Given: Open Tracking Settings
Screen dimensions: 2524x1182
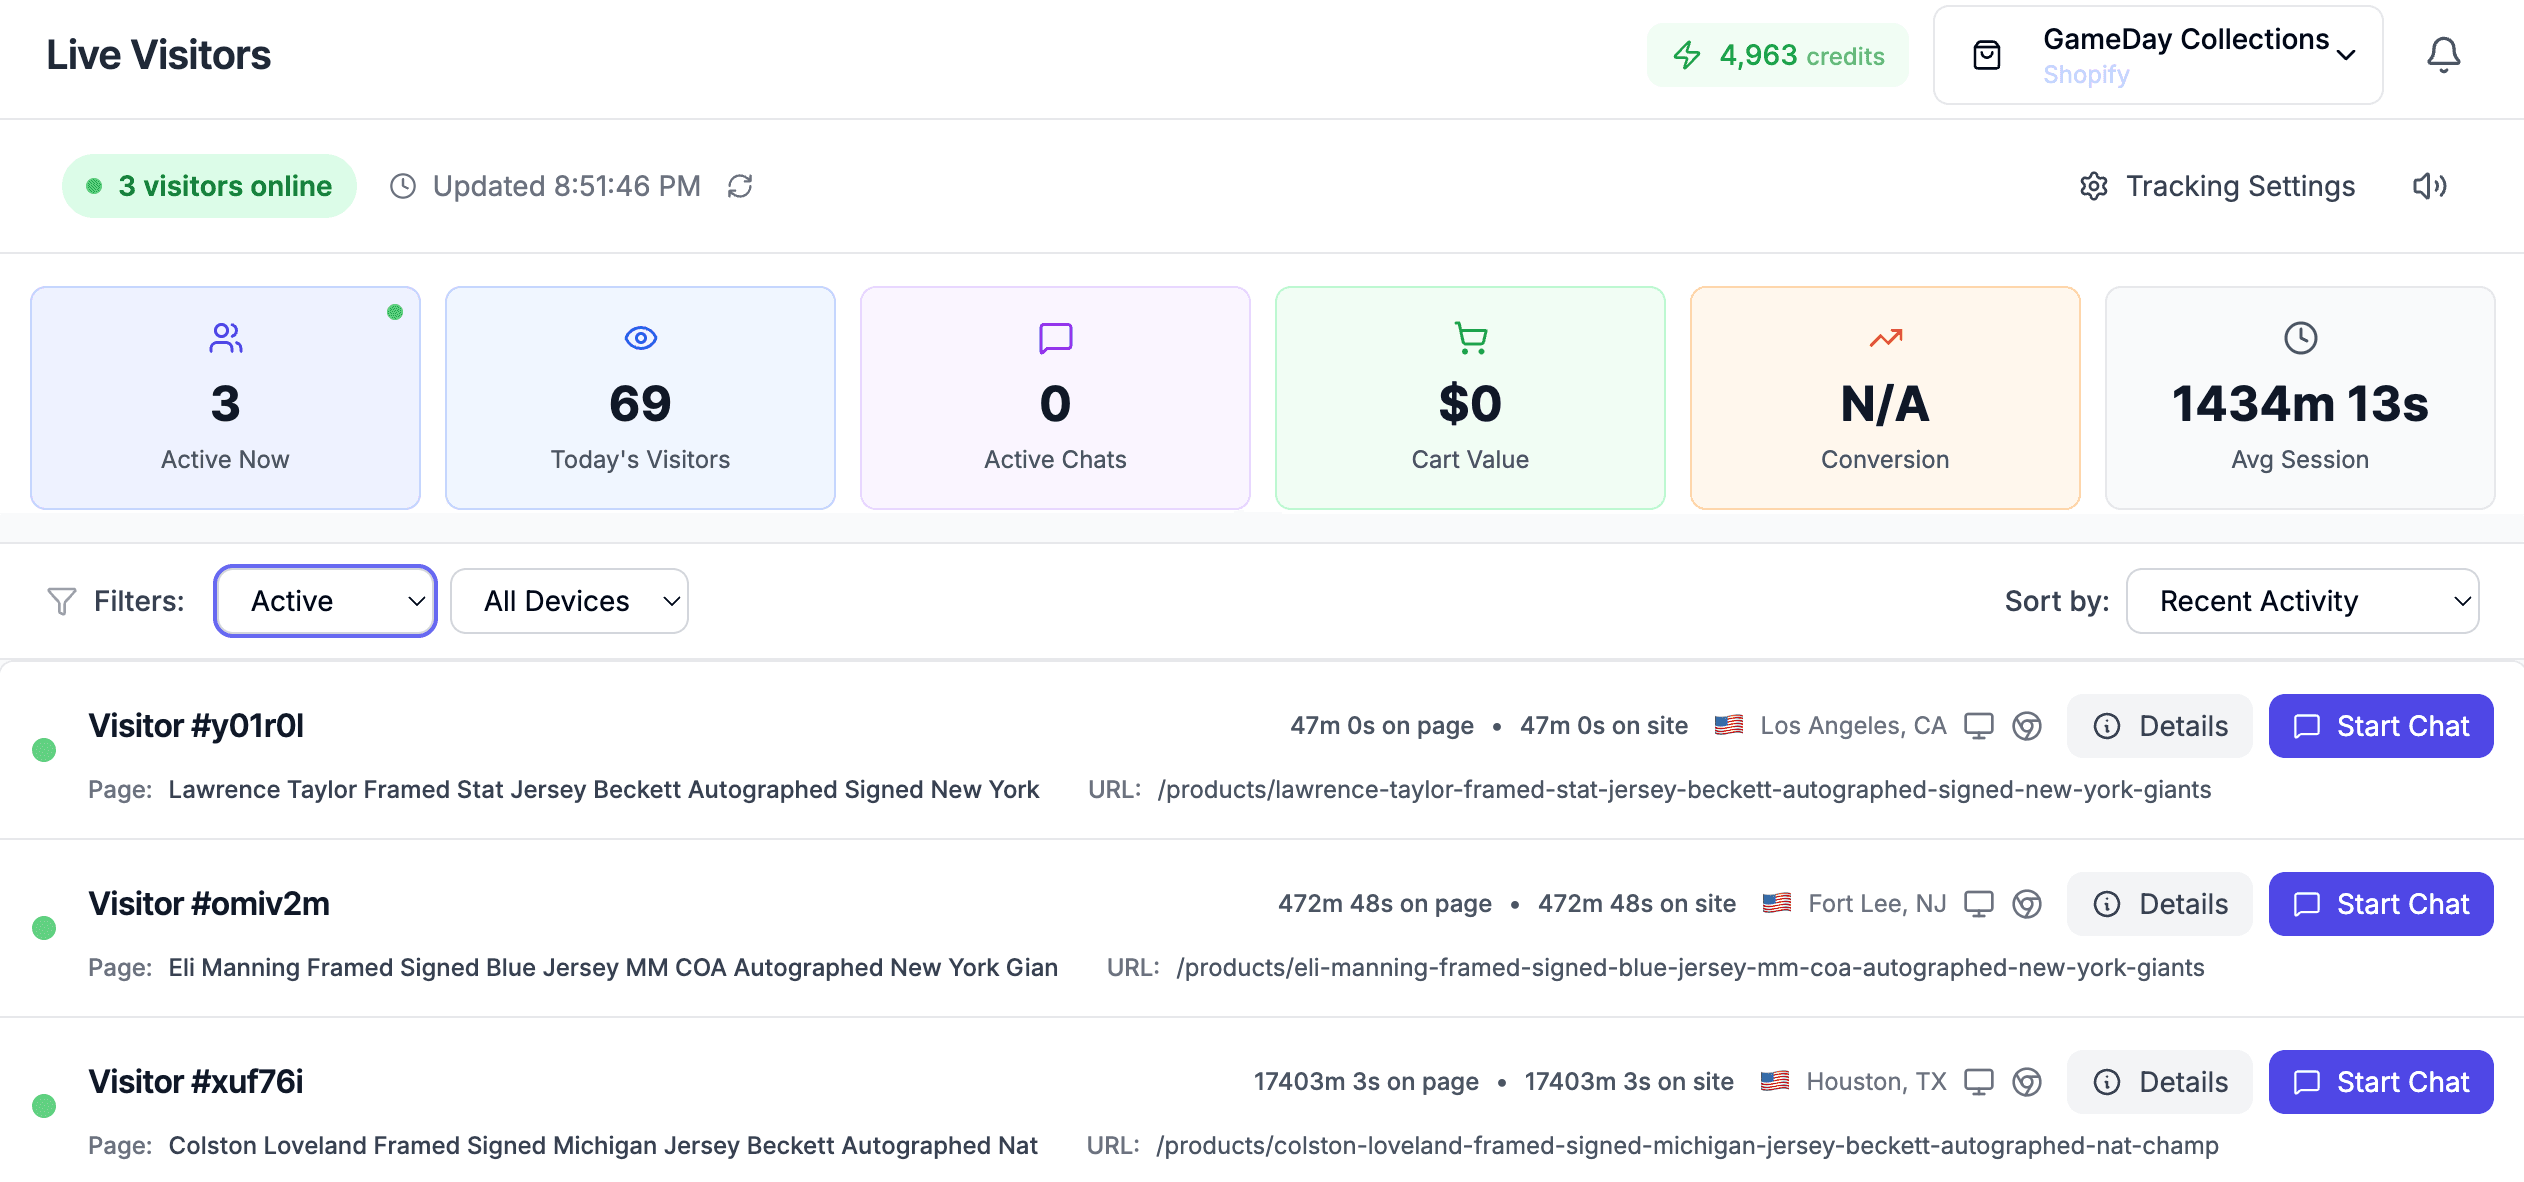Looking at the screenshot, I should [2217, 186].
